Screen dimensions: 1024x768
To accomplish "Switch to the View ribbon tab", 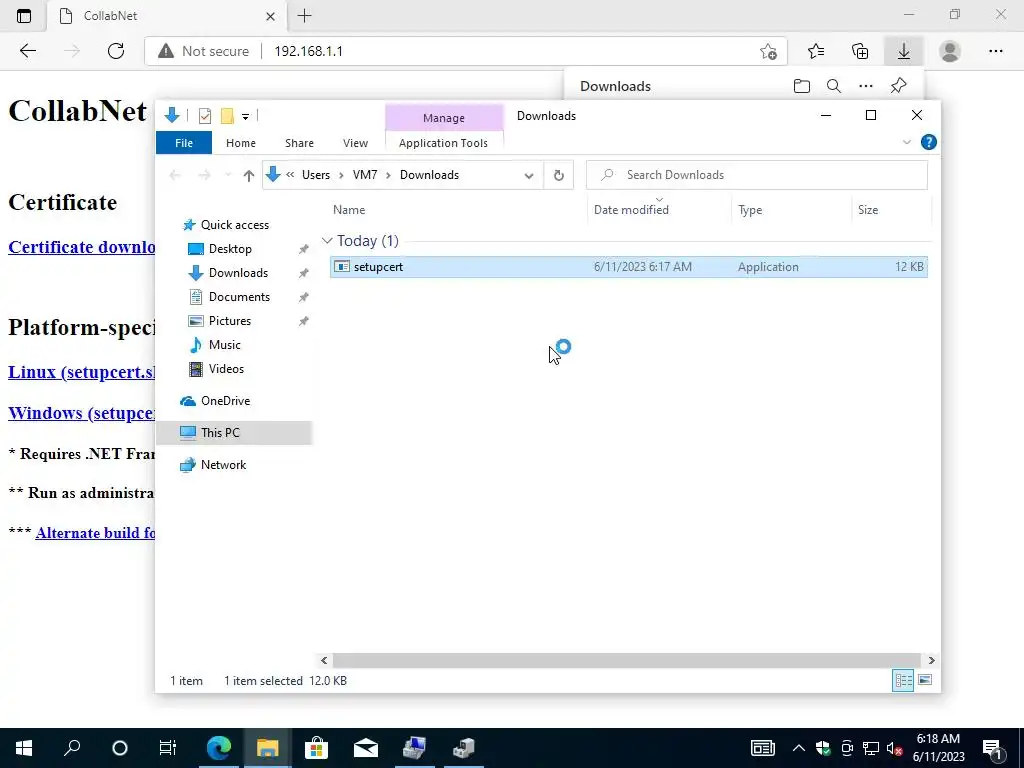I will pos(355,143).
